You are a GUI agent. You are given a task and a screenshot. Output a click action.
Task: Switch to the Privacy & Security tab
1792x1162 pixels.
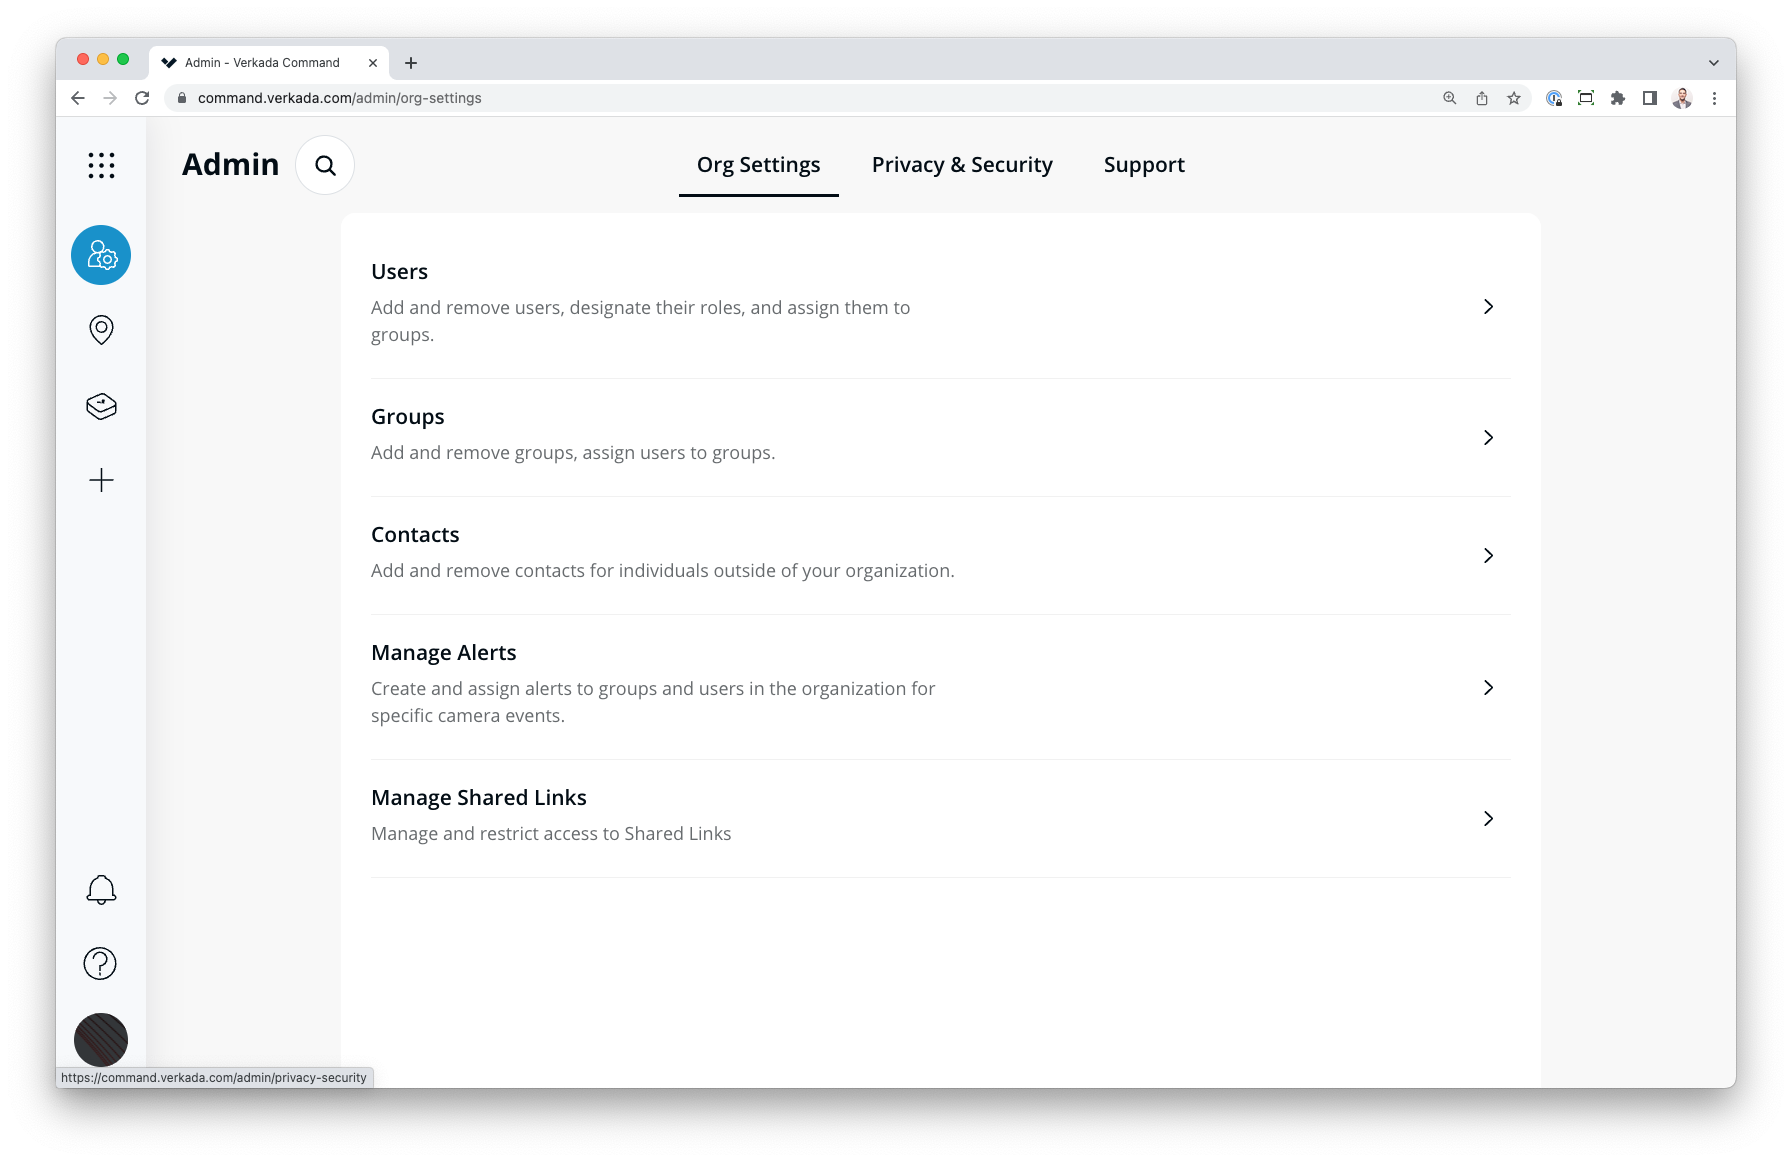tap(962, 165)
